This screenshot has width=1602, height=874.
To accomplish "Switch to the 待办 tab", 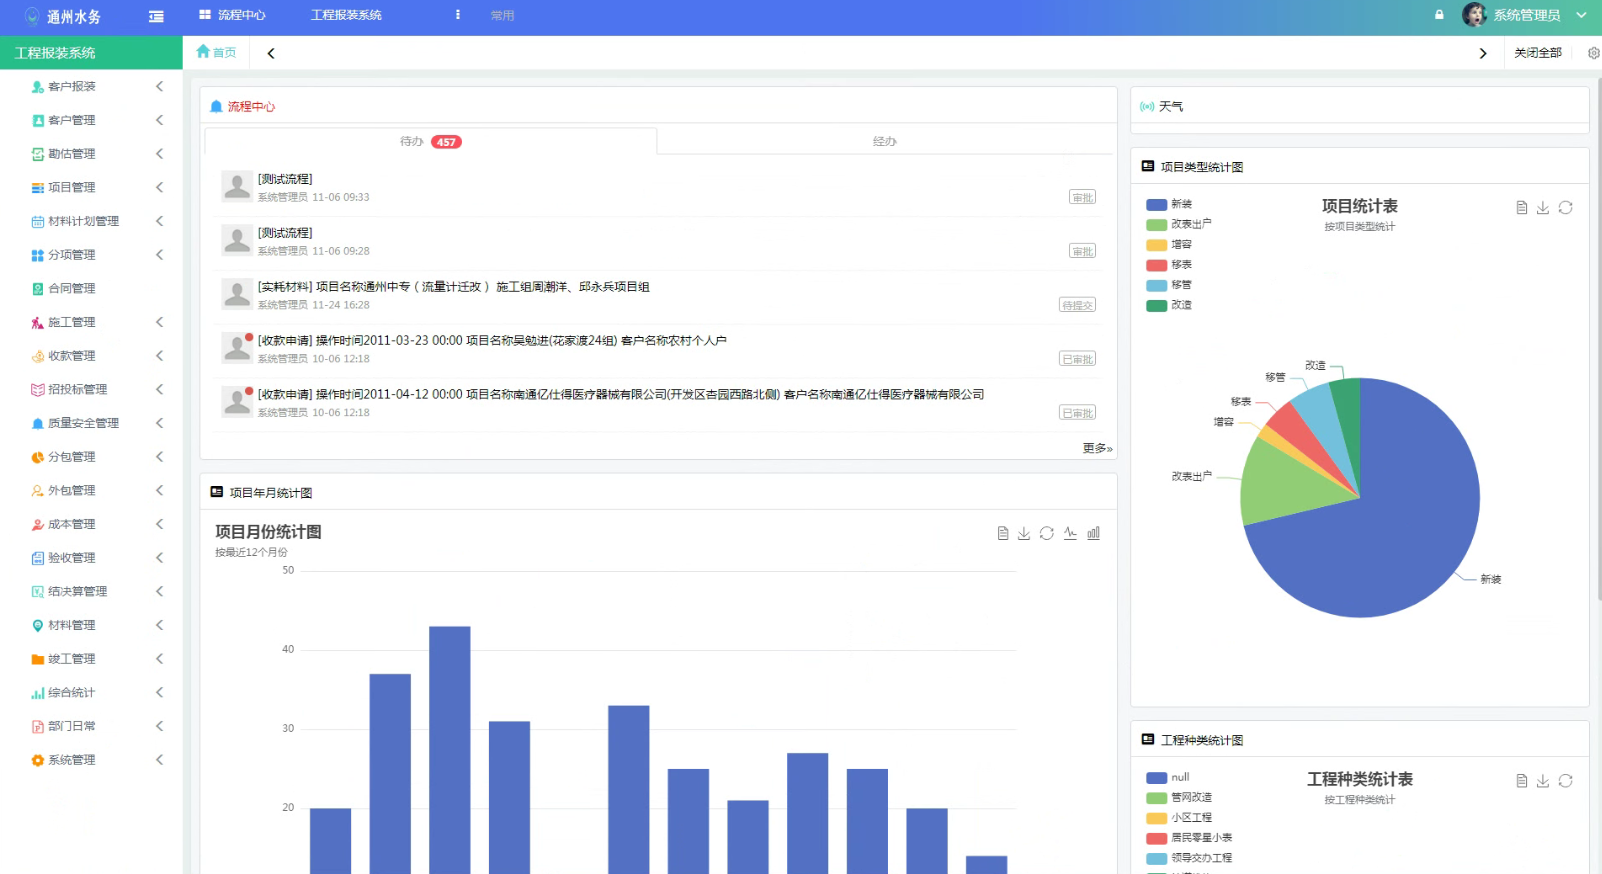I will 431,142.
